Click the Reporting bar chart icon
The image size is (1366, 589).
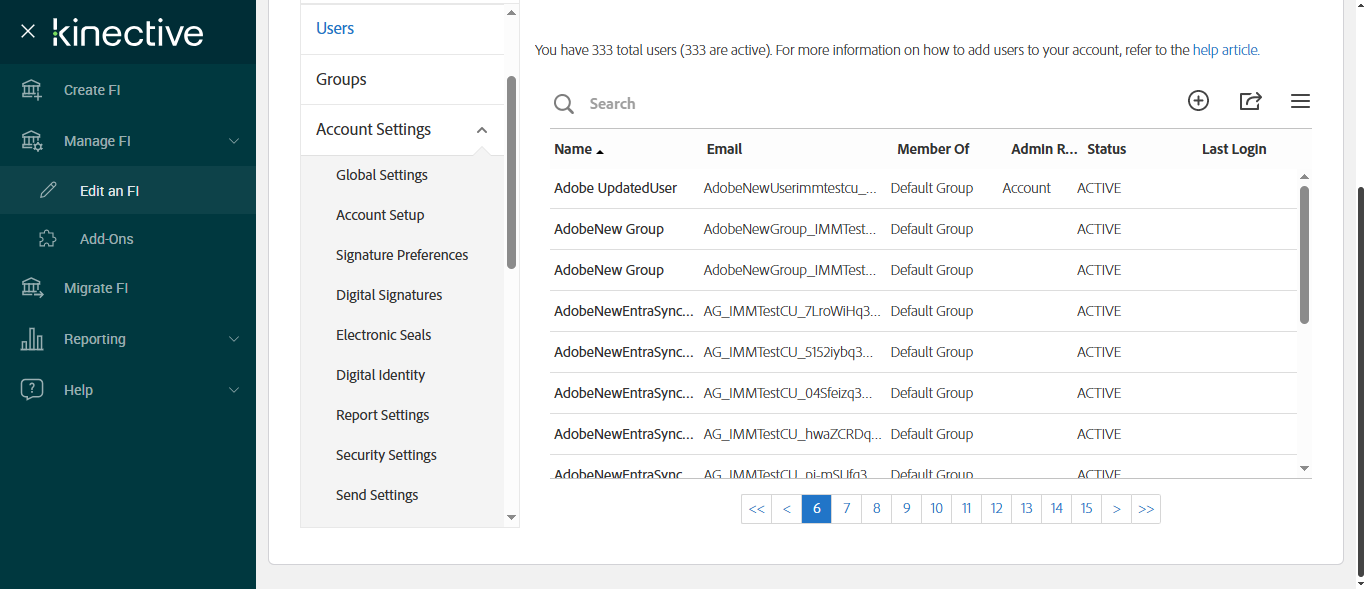(32, 339)
